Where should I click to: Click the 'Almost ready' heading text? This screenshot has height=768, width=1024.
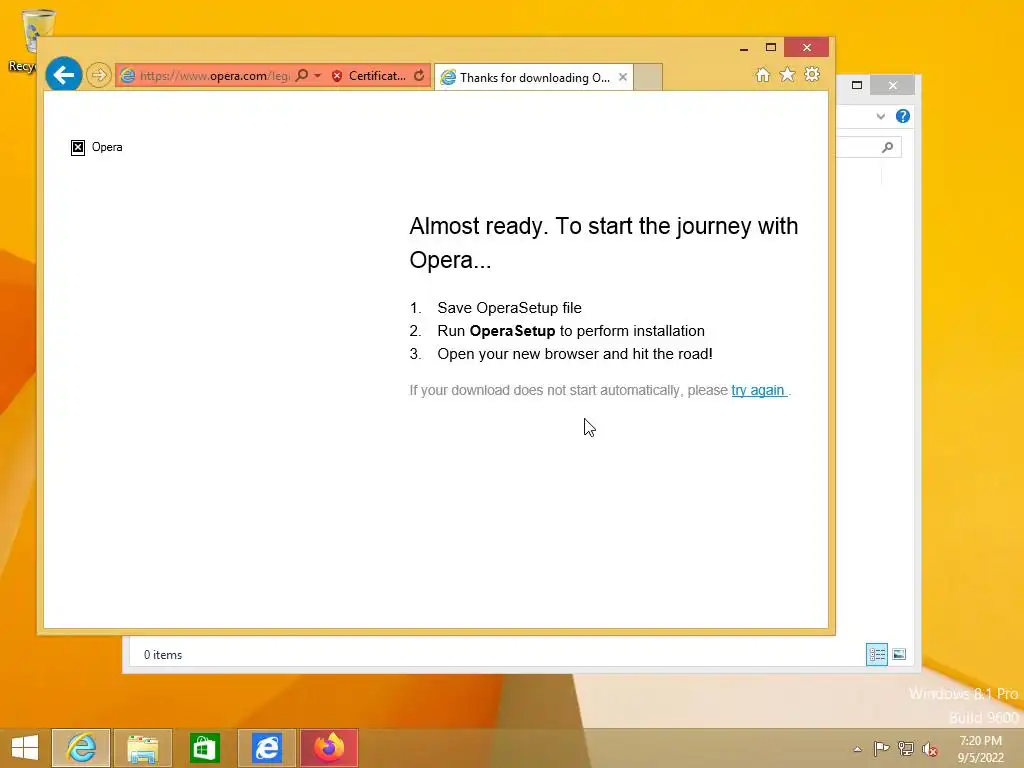click(603, 243)
